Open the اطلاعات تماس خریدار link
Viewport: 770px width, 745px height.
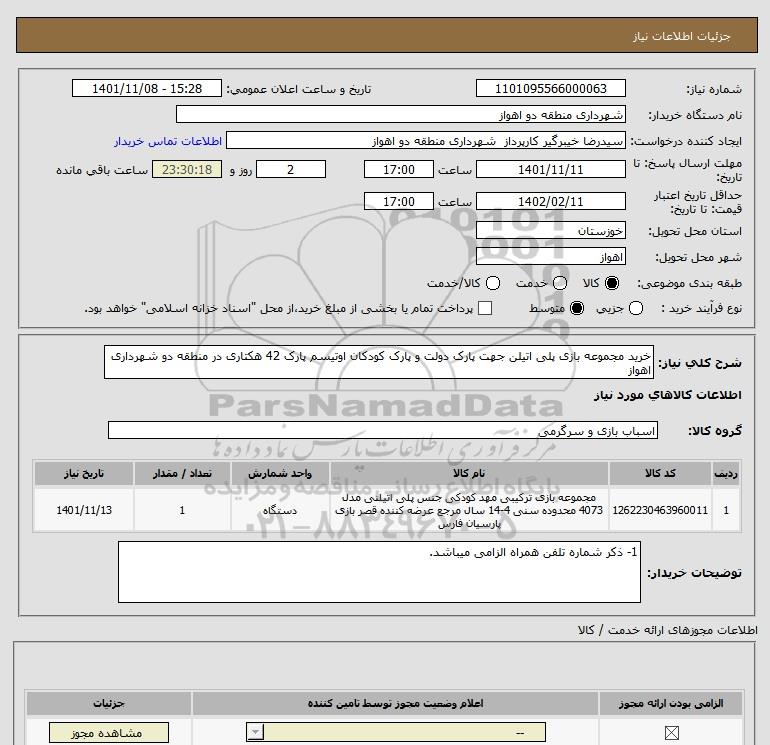[168, 141]
